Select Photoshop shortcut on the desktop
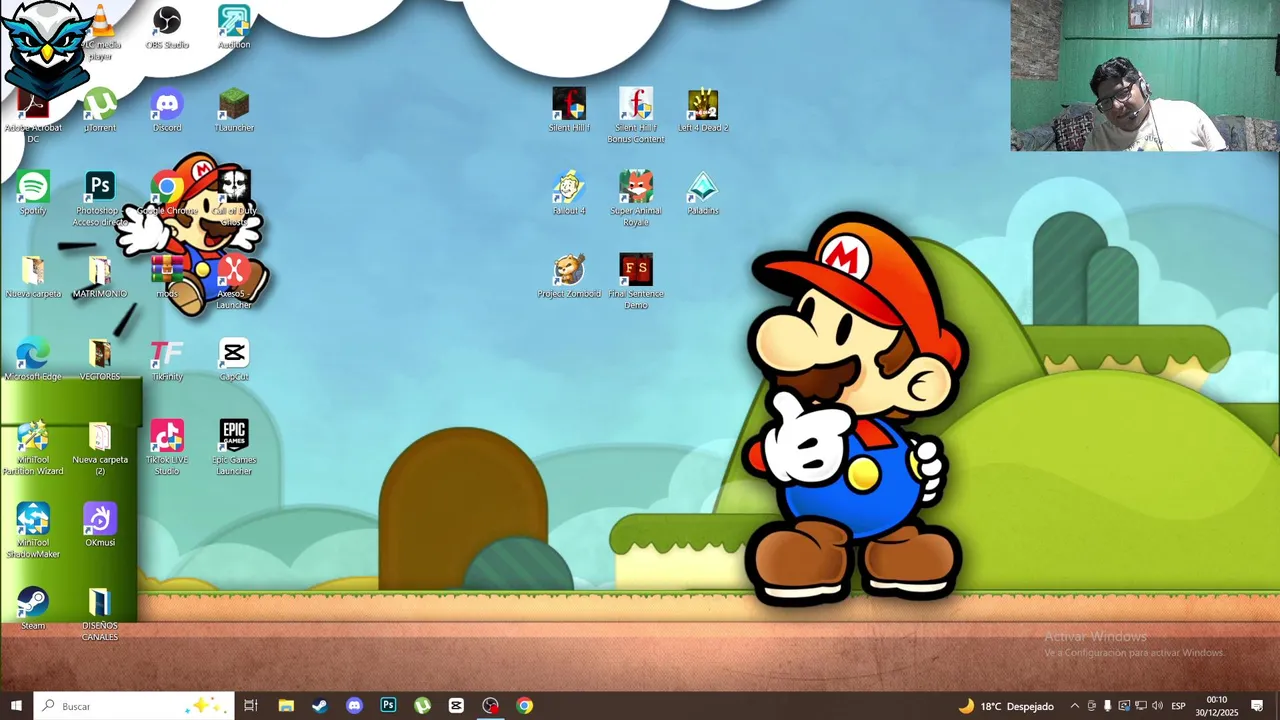The height and width of the screenshot is (720, 1280). tap(100, 198)
